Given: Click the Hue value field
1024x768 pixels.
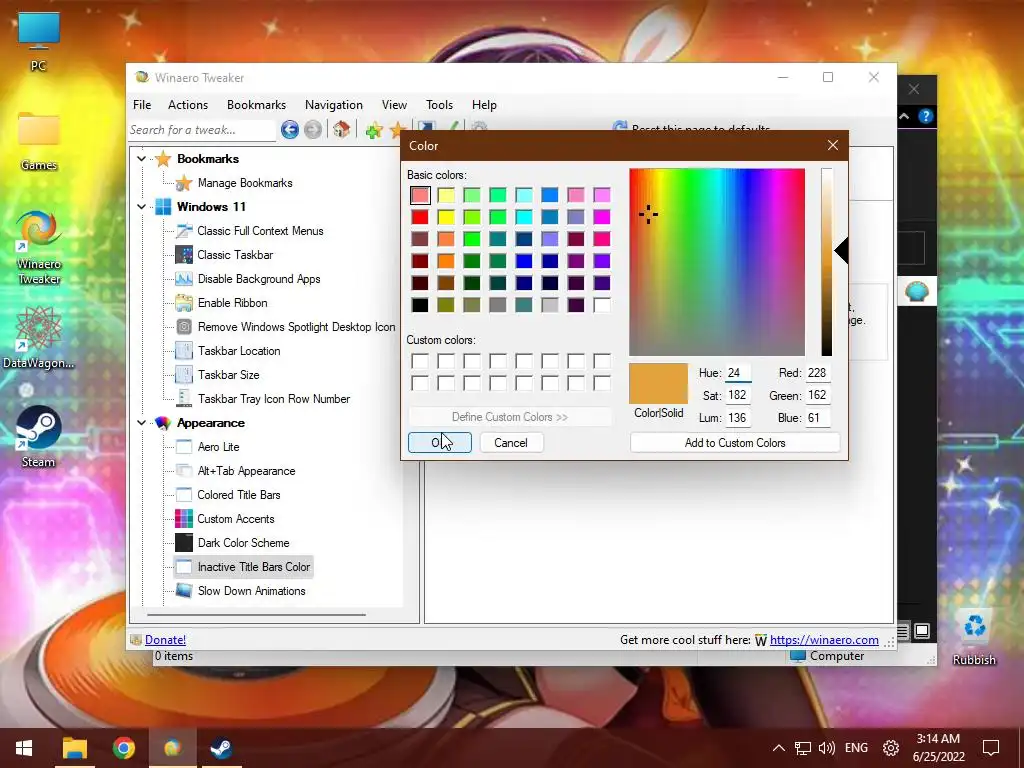Looking at the screenshot, I should point(738,373).
